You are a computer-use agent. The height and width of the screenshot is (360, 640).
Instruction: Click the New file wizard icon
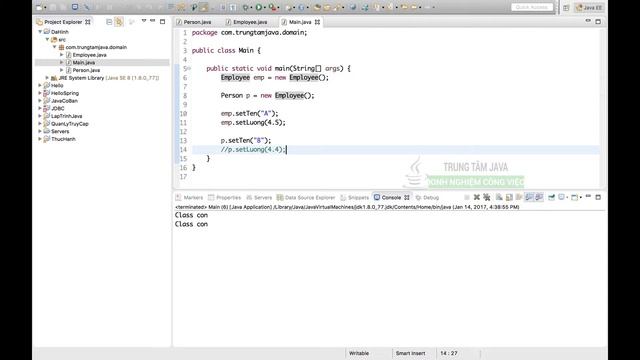39,7
